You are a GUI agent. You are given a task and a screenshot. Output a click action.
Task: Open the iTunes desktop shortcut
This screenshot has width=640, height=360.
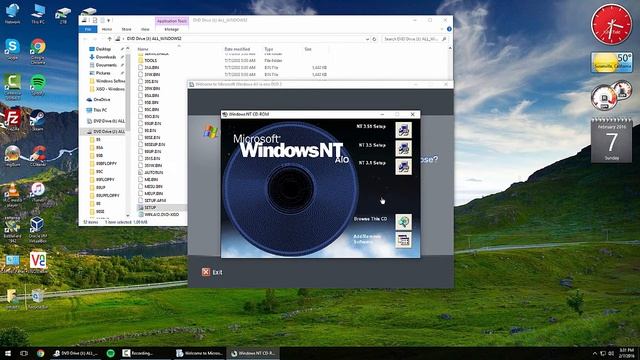[x=38, y=192]
